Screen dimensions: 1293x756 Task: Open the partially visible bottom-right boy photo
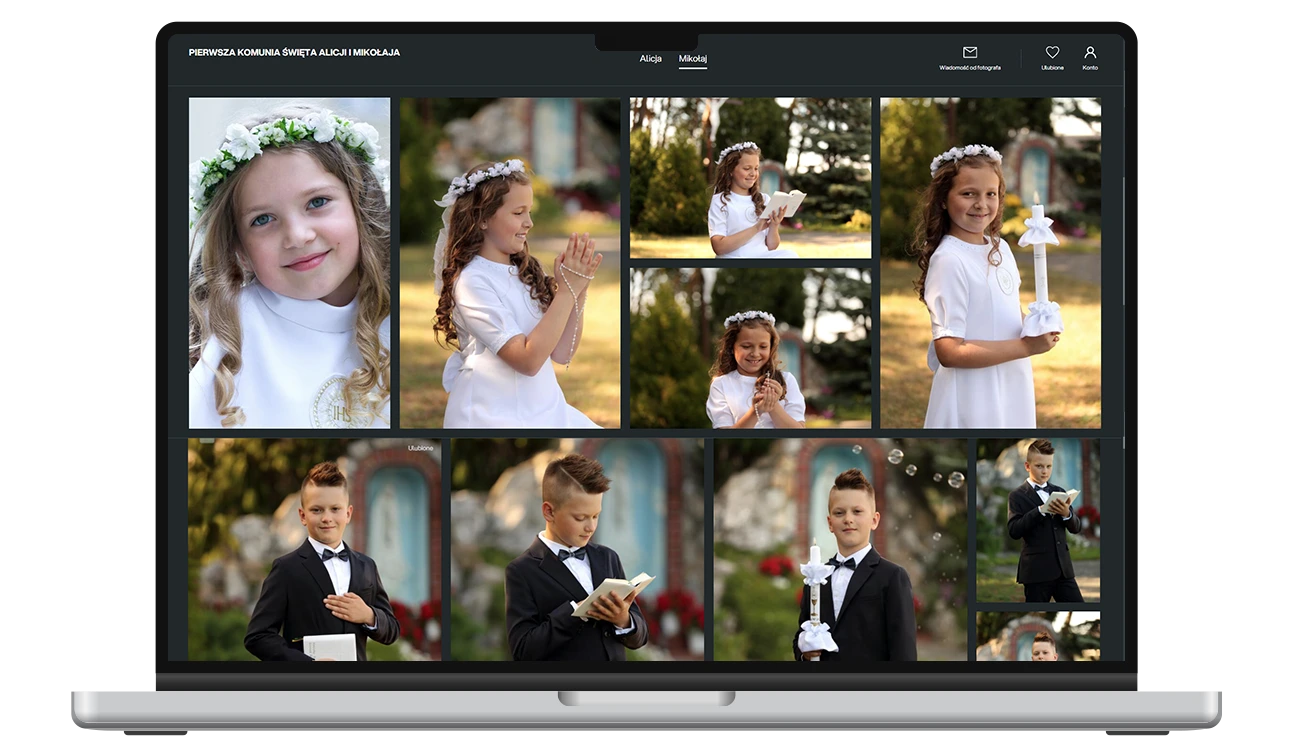click(1038, 636)
